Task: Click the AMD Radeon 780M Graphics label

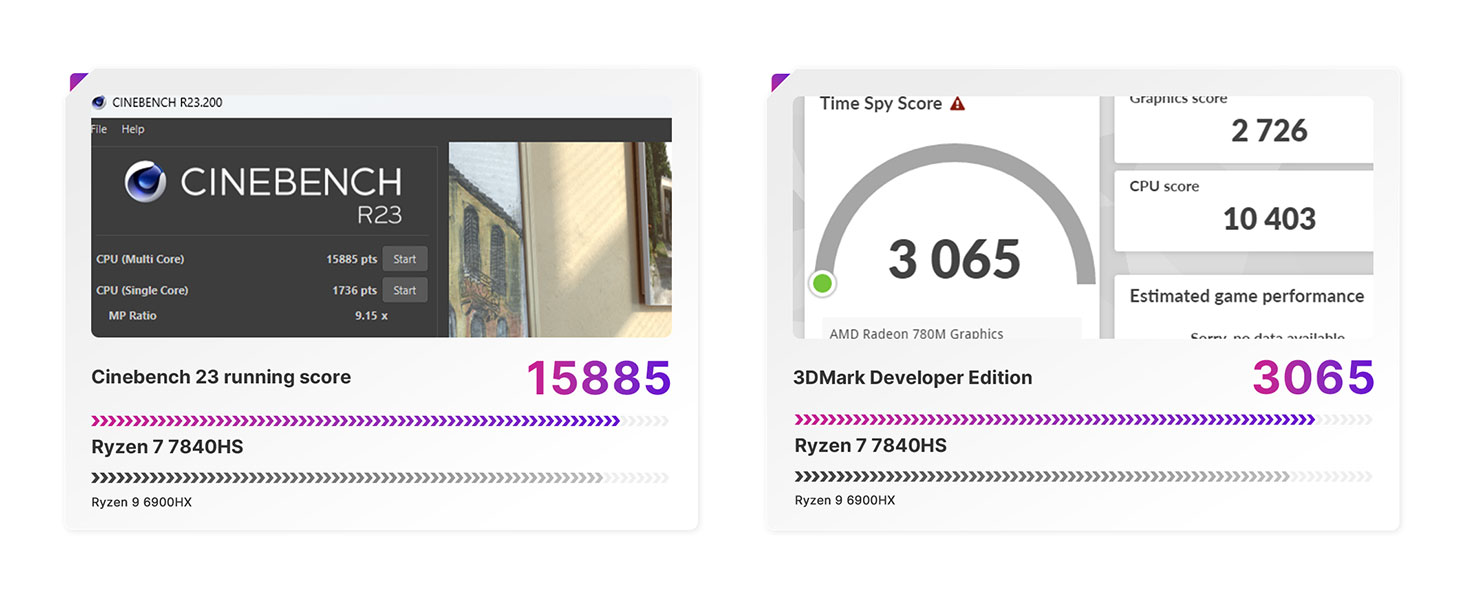Action: coord(916,334)
